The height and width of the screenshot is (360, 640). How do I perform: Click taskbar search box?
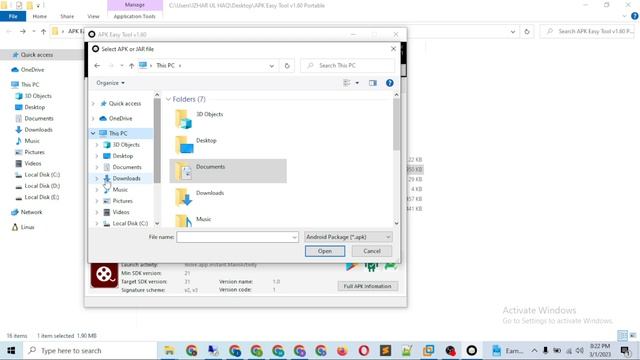[90, 351]
